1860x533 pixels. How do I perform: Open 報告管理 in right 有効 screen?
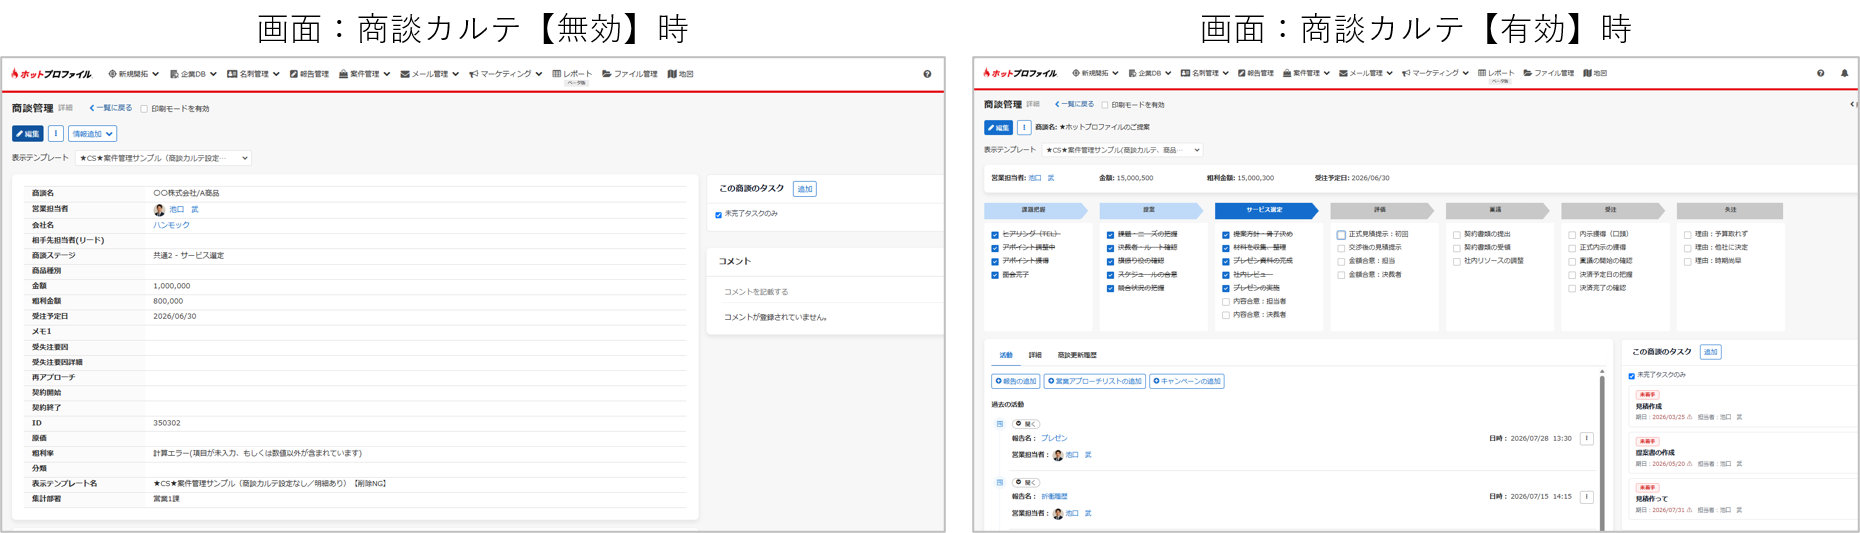[1255, 73]
